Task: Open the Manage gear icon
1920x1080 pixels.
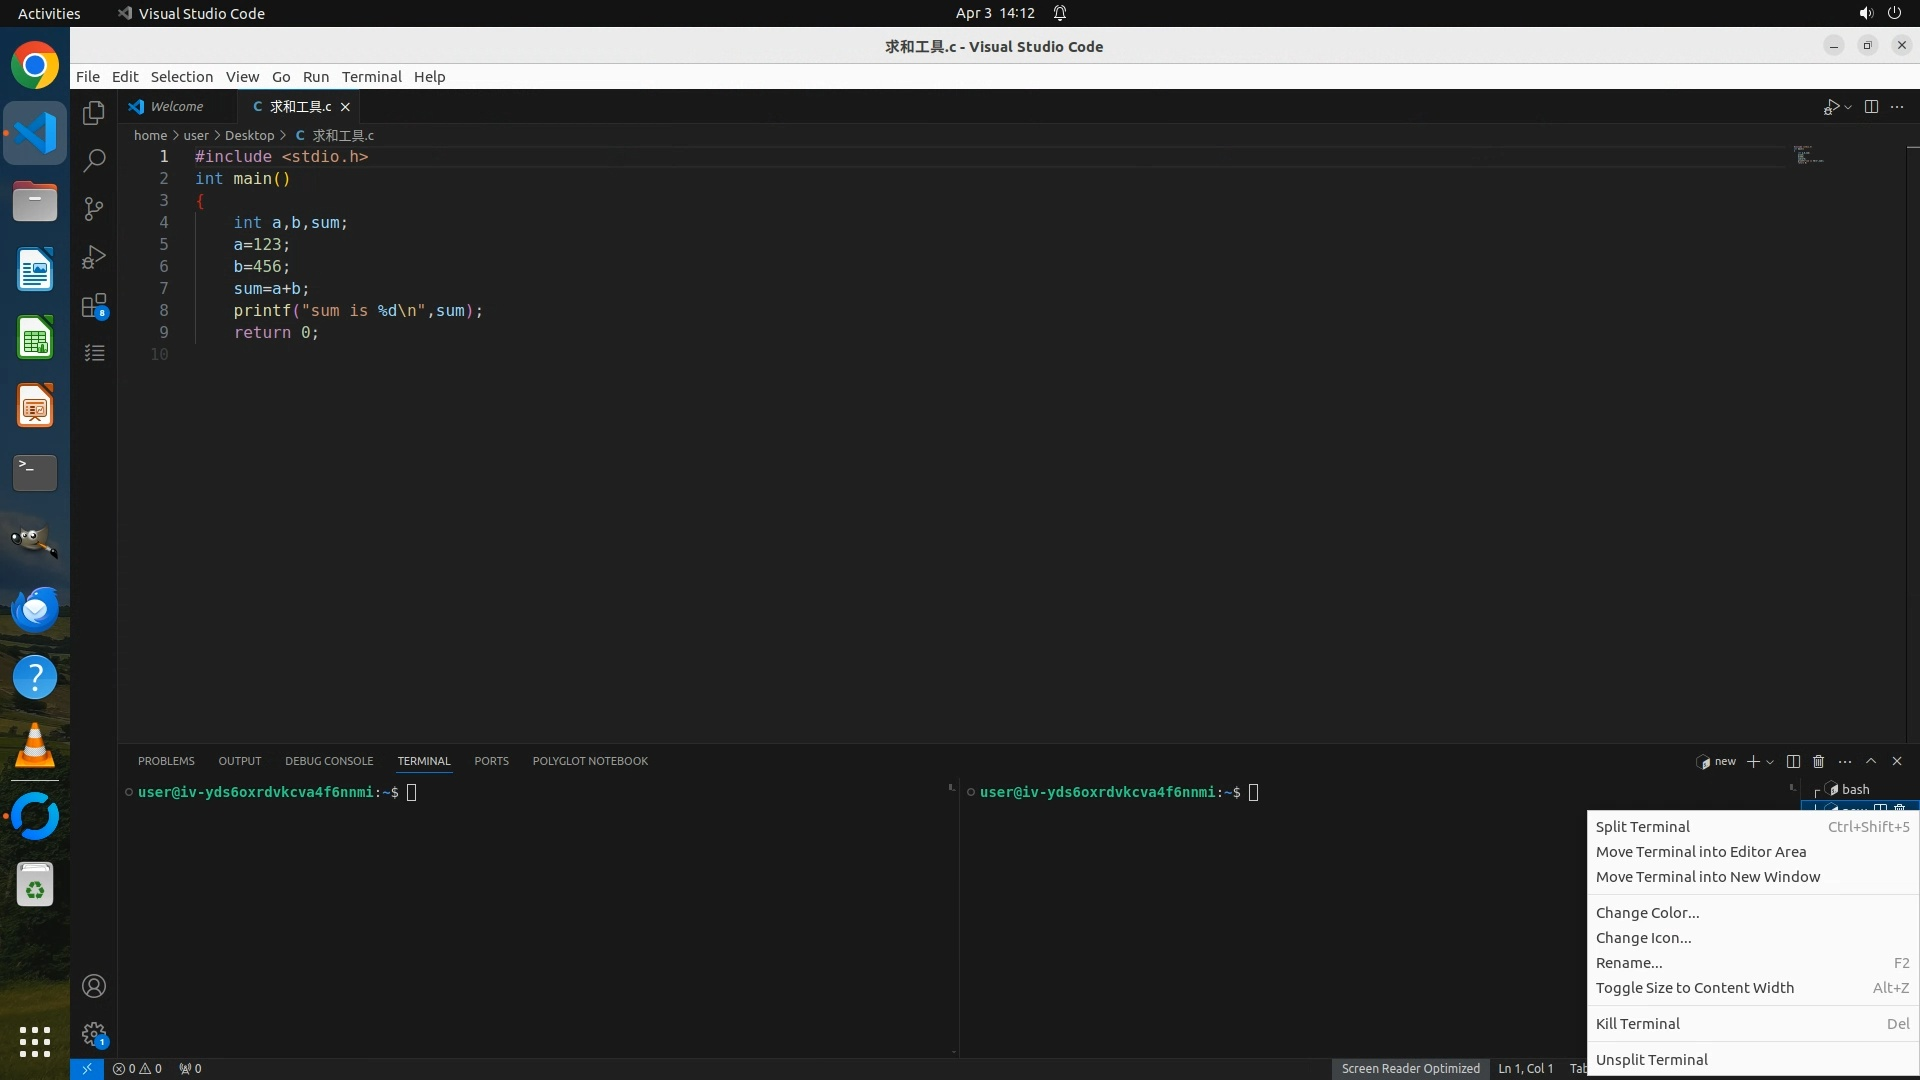Action: 94,1034
